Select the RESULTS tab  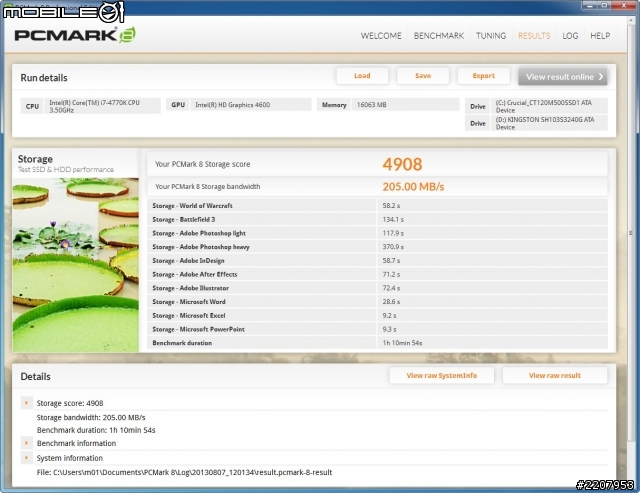[534, 36]
